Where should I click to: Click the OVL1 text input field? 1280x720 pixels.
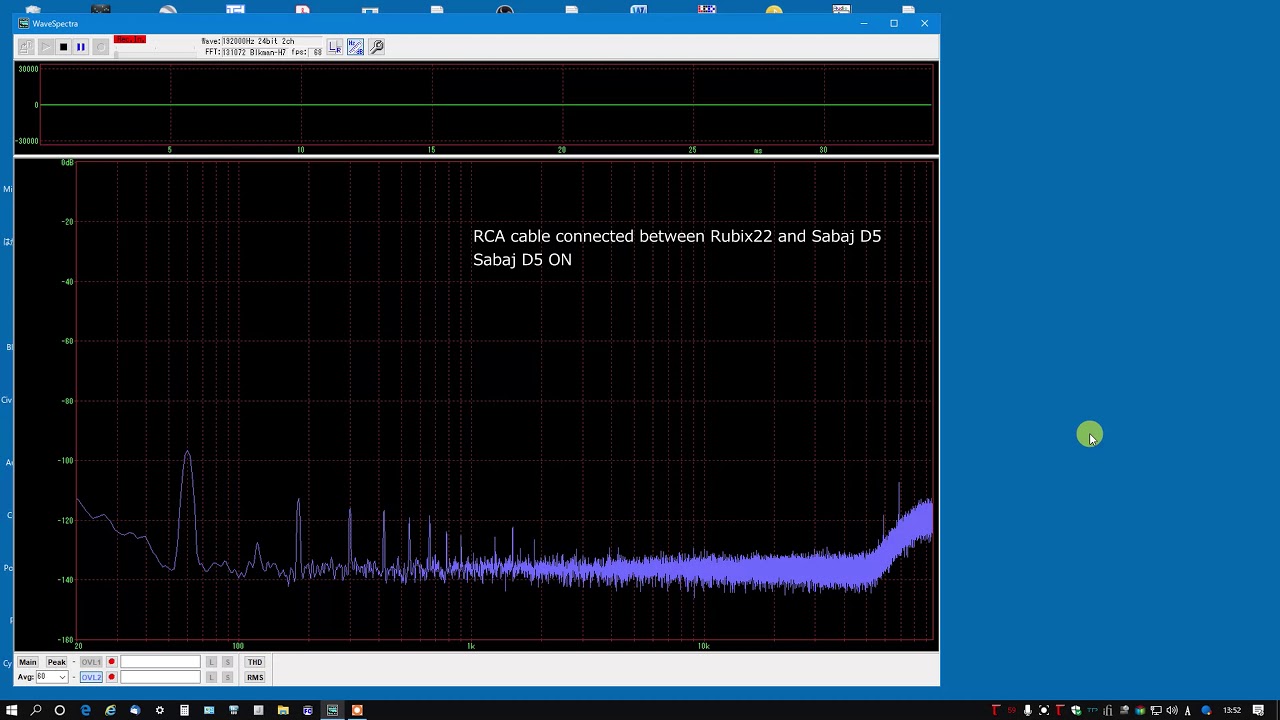click(x=160, y=662)
